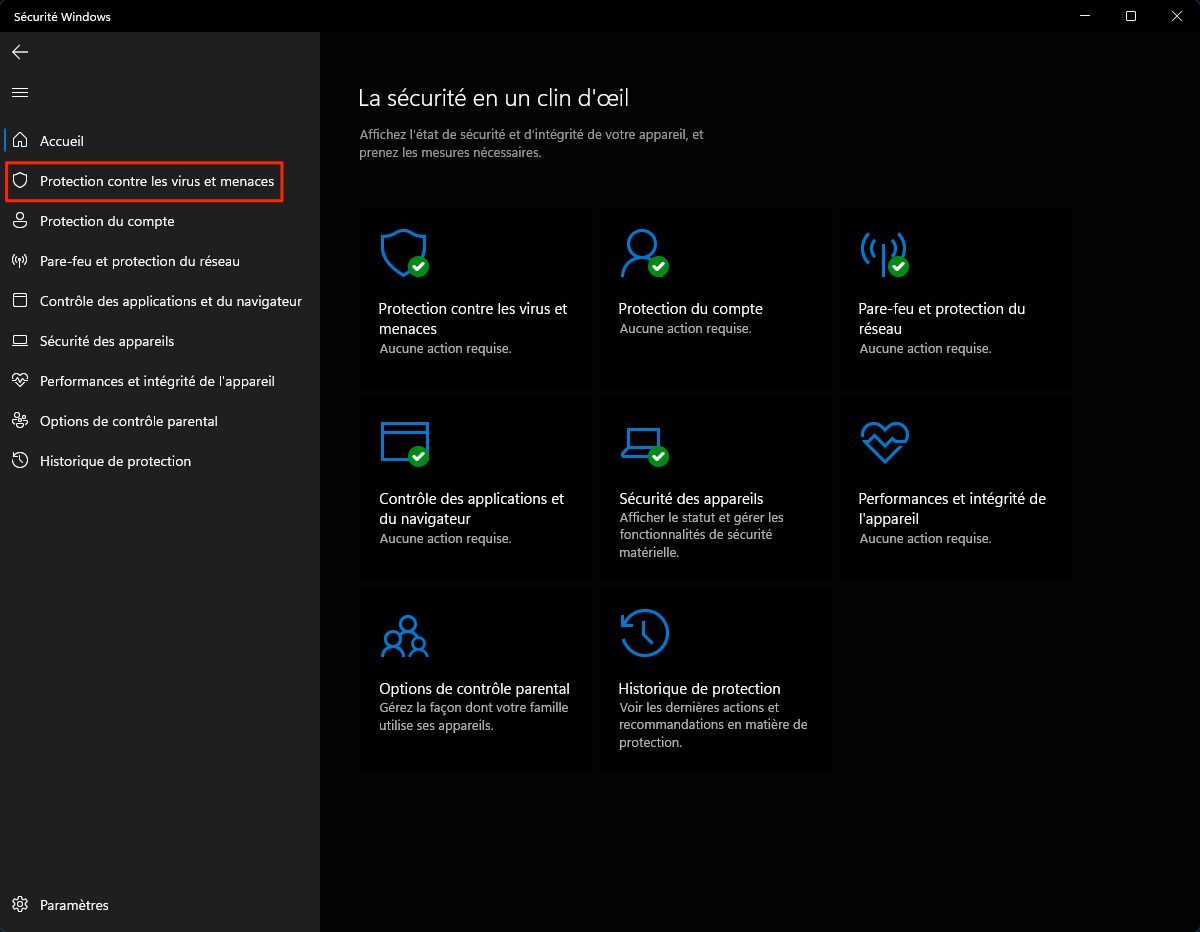Viewport: 1200px width, 932px height.
Task: Click the large heart icon on device performance tile
Action: pos(884,442)
